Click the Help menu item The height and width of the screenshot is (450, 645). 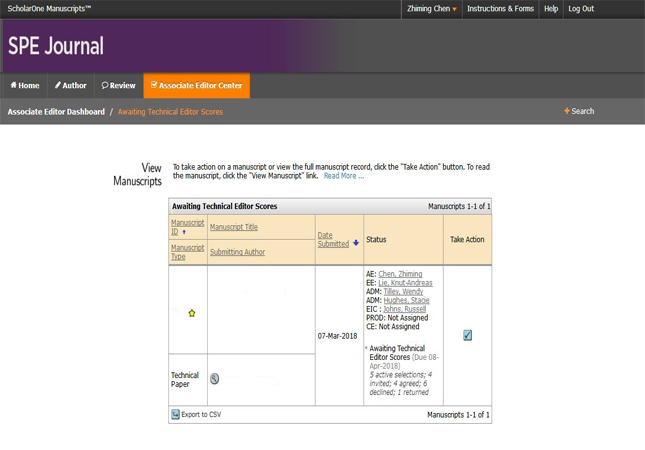coord(551,9)
